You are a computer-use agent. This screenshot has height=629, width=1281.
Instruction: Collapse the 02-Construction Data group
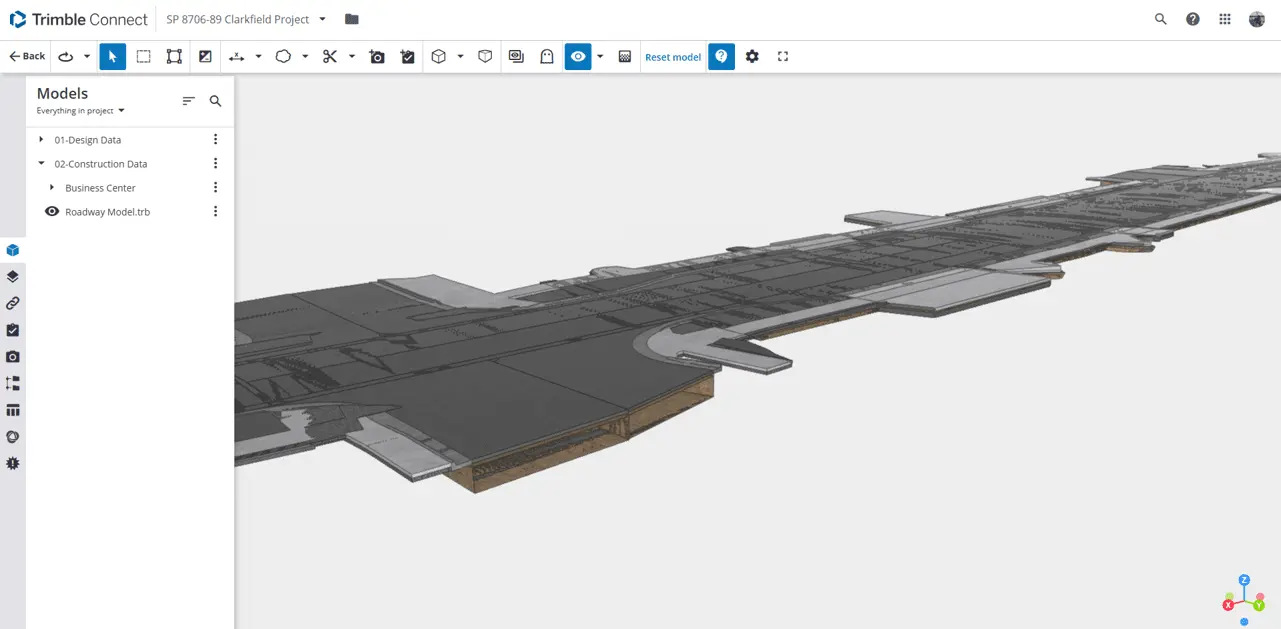(40, 163)
